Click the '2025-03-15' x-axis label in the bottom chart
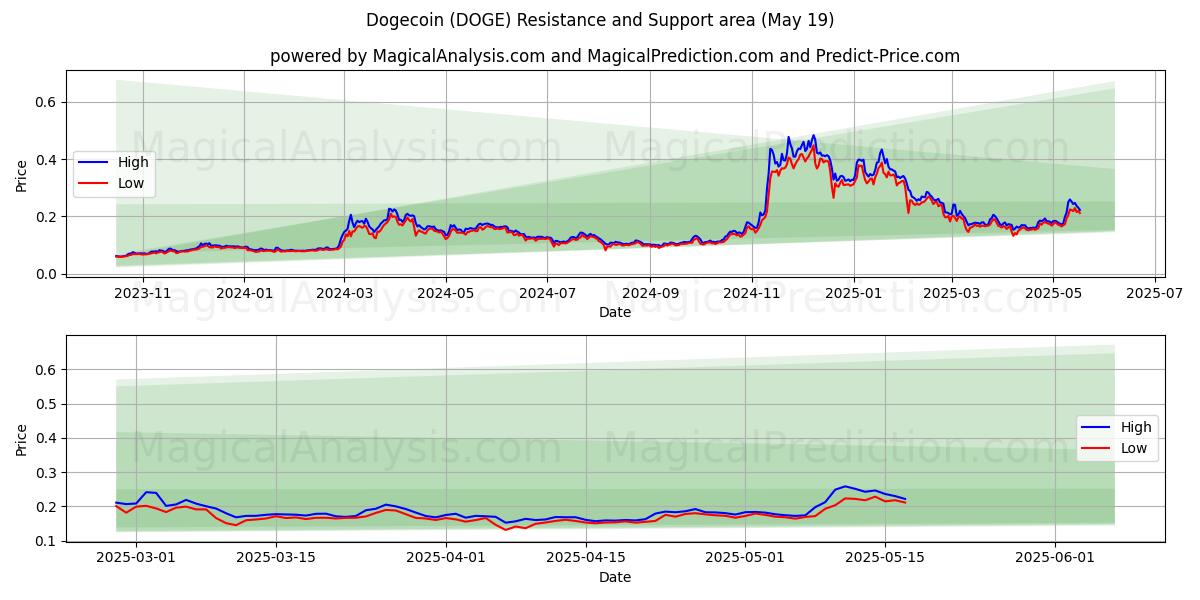The width and height of the screenshot is (1200, 600). pyautogui.click(x=277, y=558)
